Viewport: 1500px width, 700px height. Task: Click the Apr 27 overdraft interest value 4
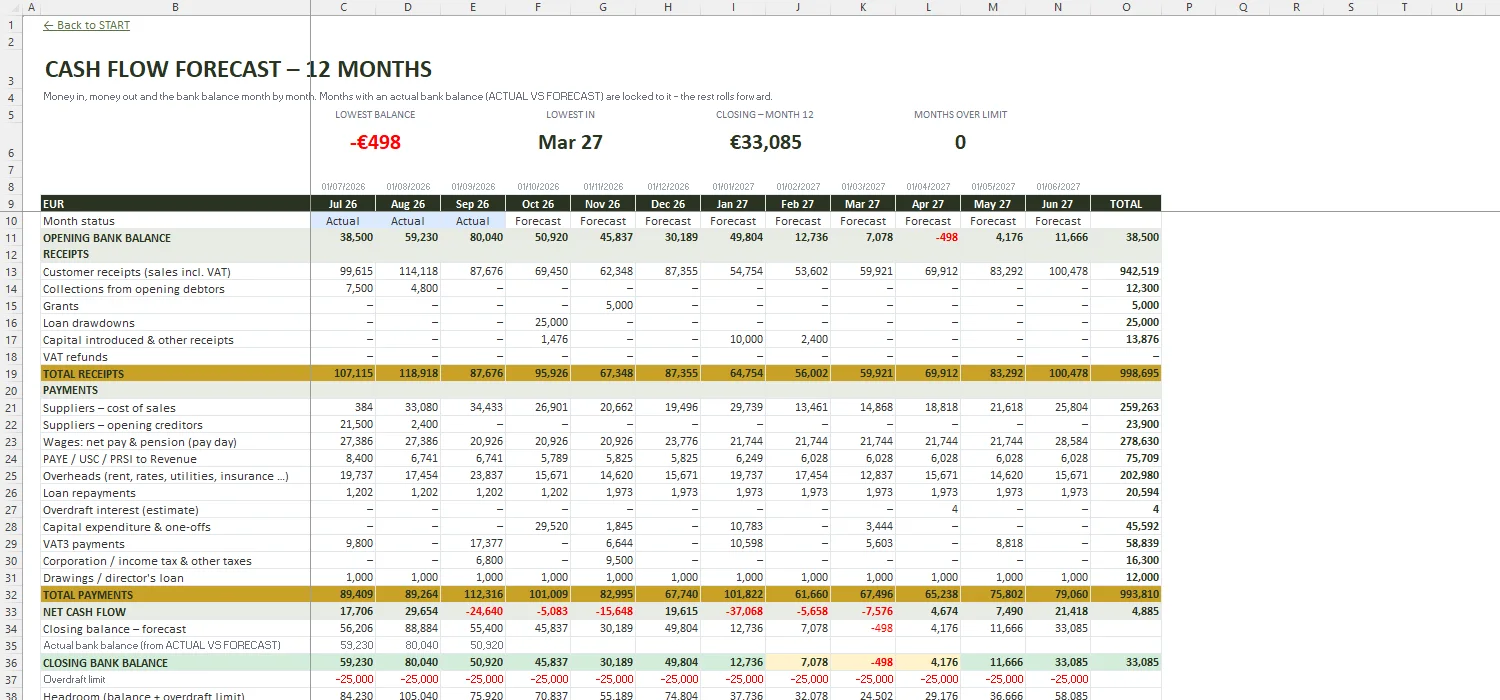point(954,510)
